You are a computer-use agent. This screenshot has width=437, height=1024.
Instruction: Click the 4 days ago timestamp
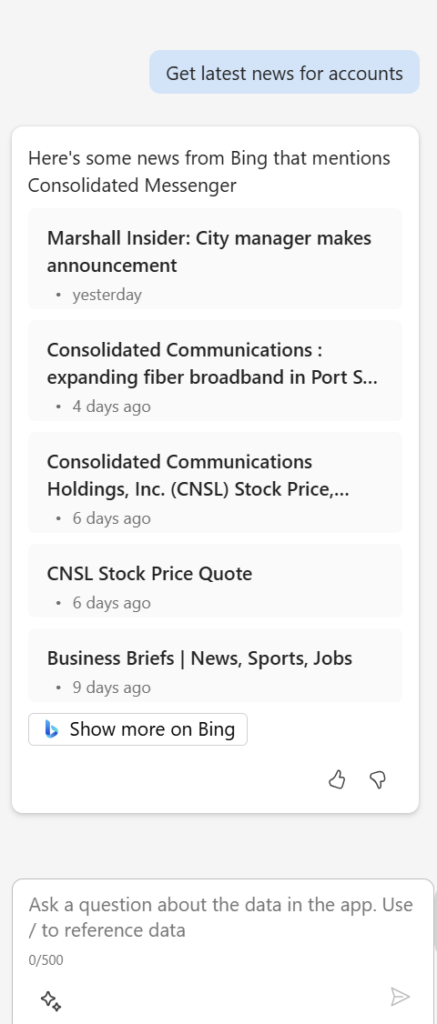pyautogui.click(x=111, y=406)
